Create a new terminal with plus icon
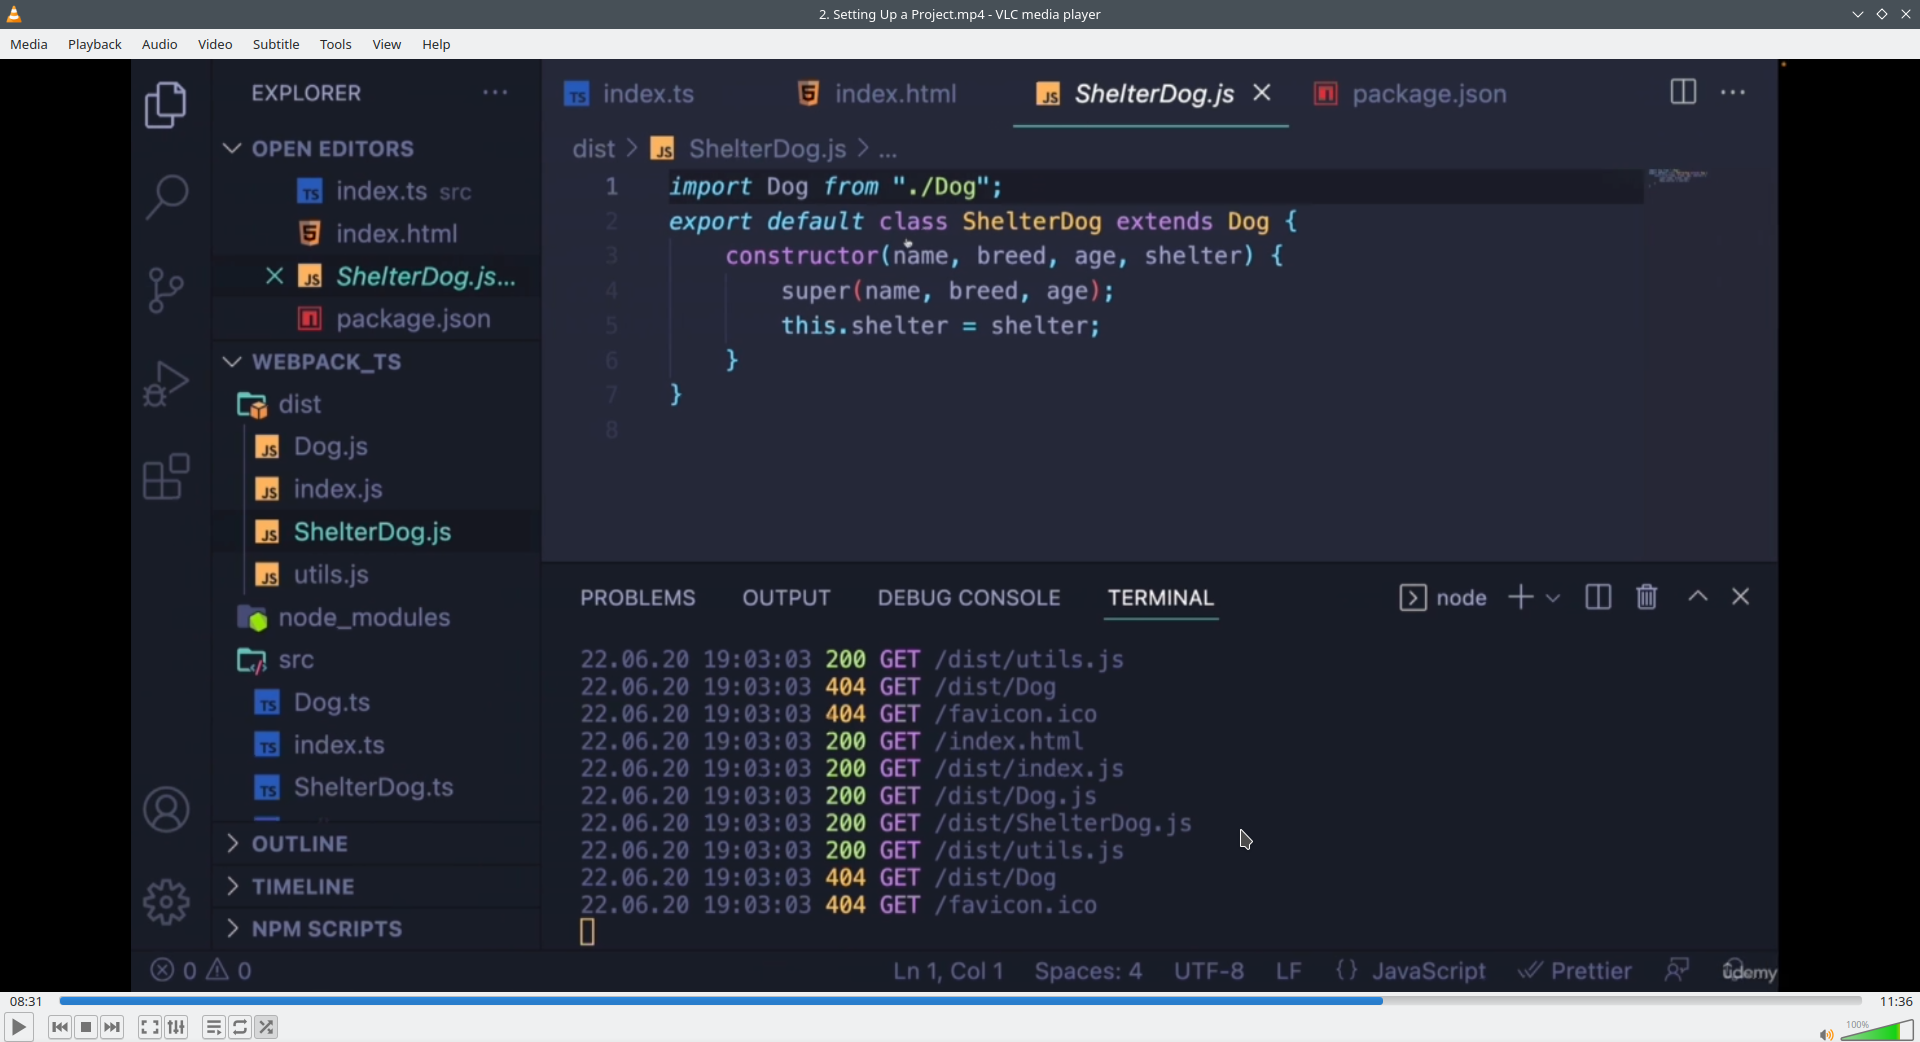 1521,597
